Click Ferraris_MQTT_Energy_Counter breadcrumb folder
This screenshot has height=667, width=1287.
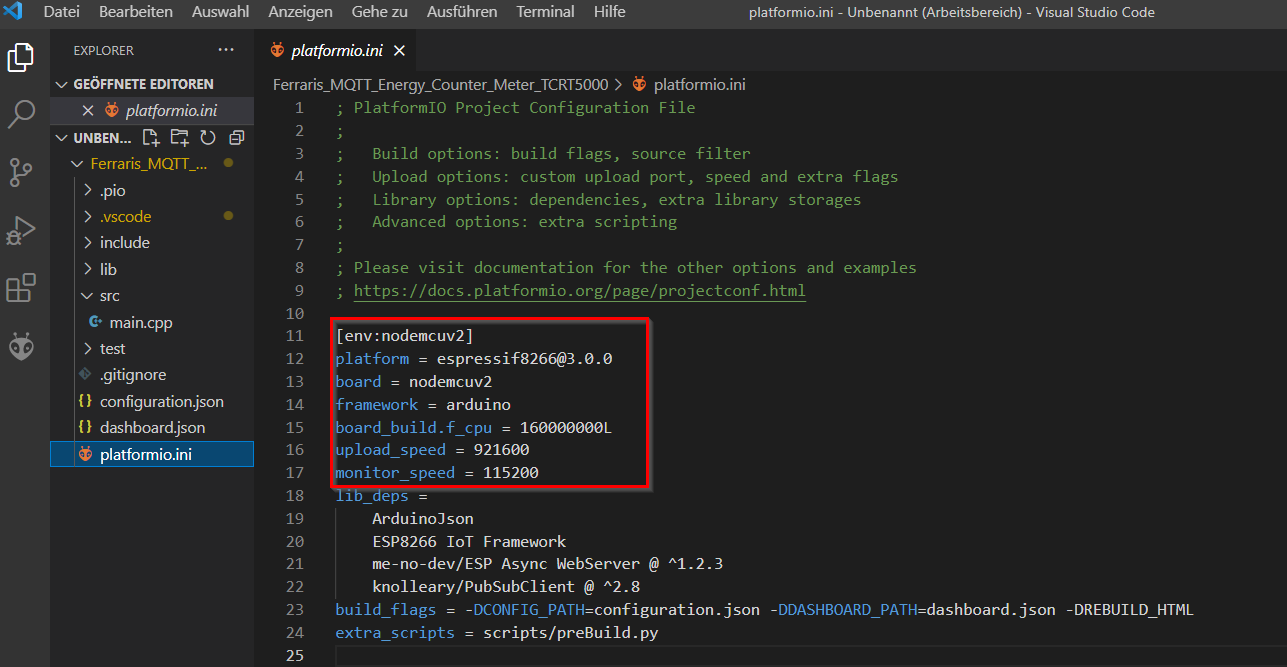tap(440, 85)
